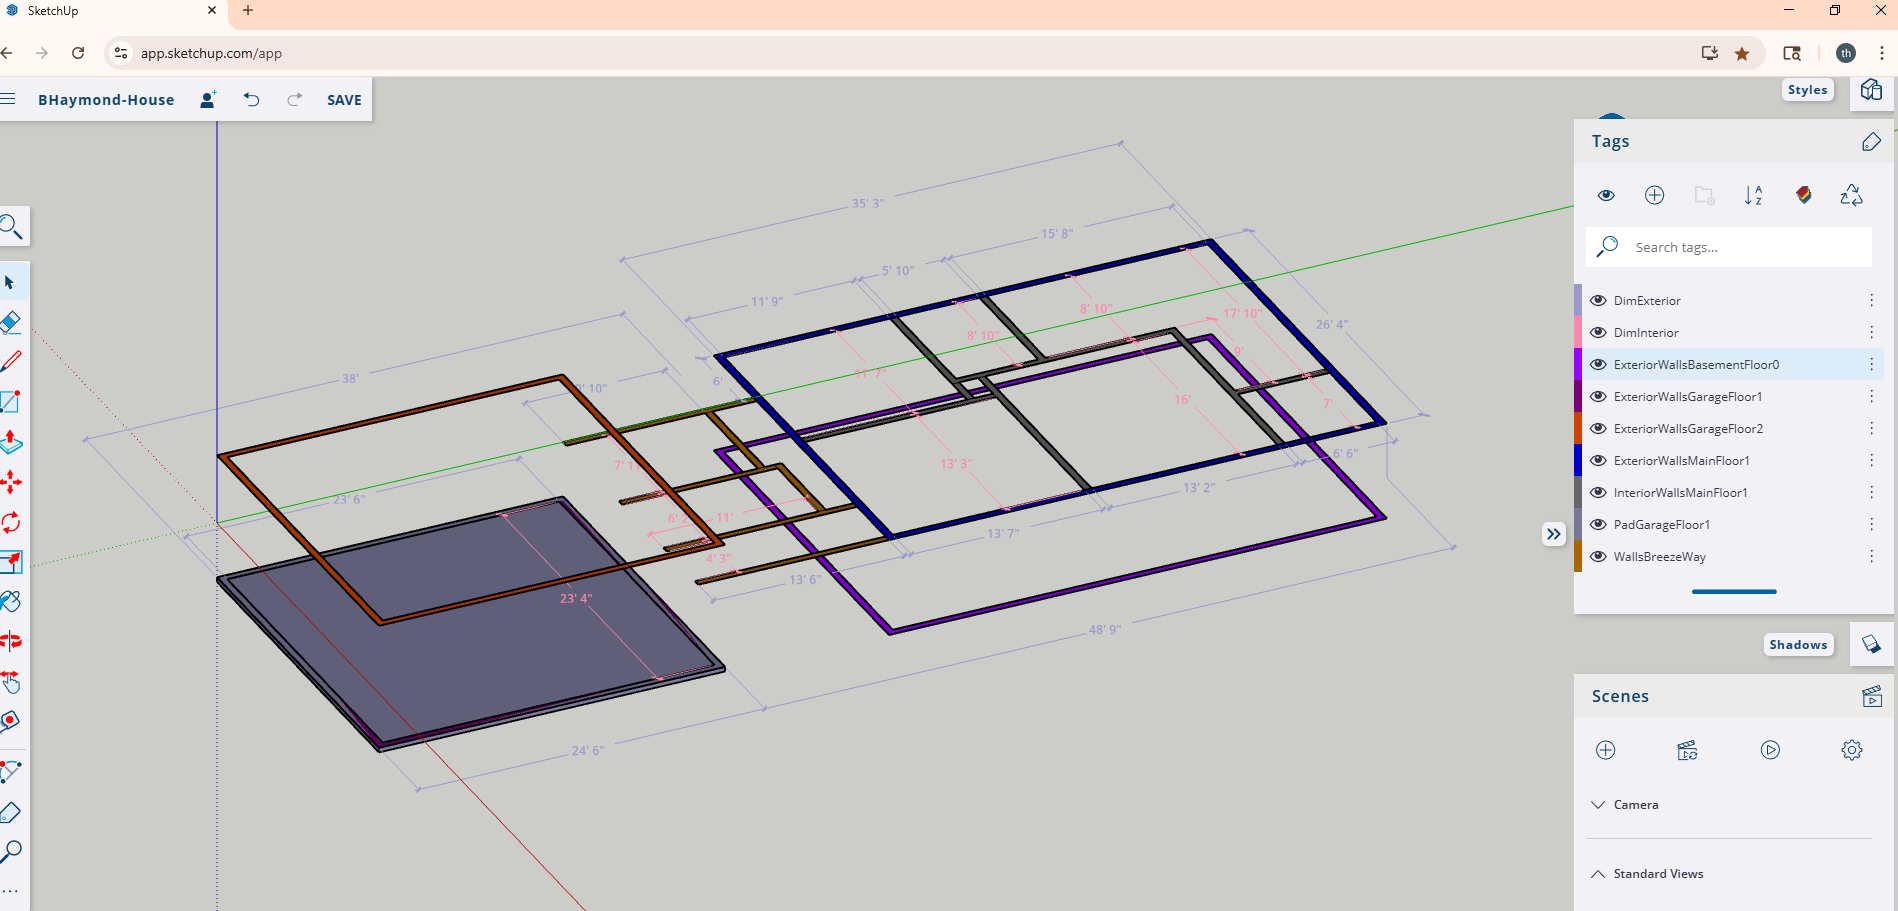The image size is (1898, 911).
Task: Sort tags alphabetically with A-Z icon
Action: (x=1753, y=195)
